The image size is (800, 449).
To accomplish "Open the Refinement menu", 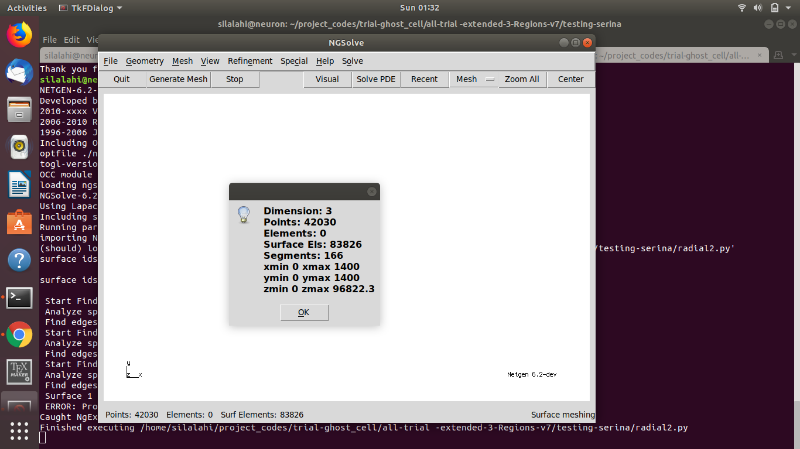I will [x=250, y=61].
